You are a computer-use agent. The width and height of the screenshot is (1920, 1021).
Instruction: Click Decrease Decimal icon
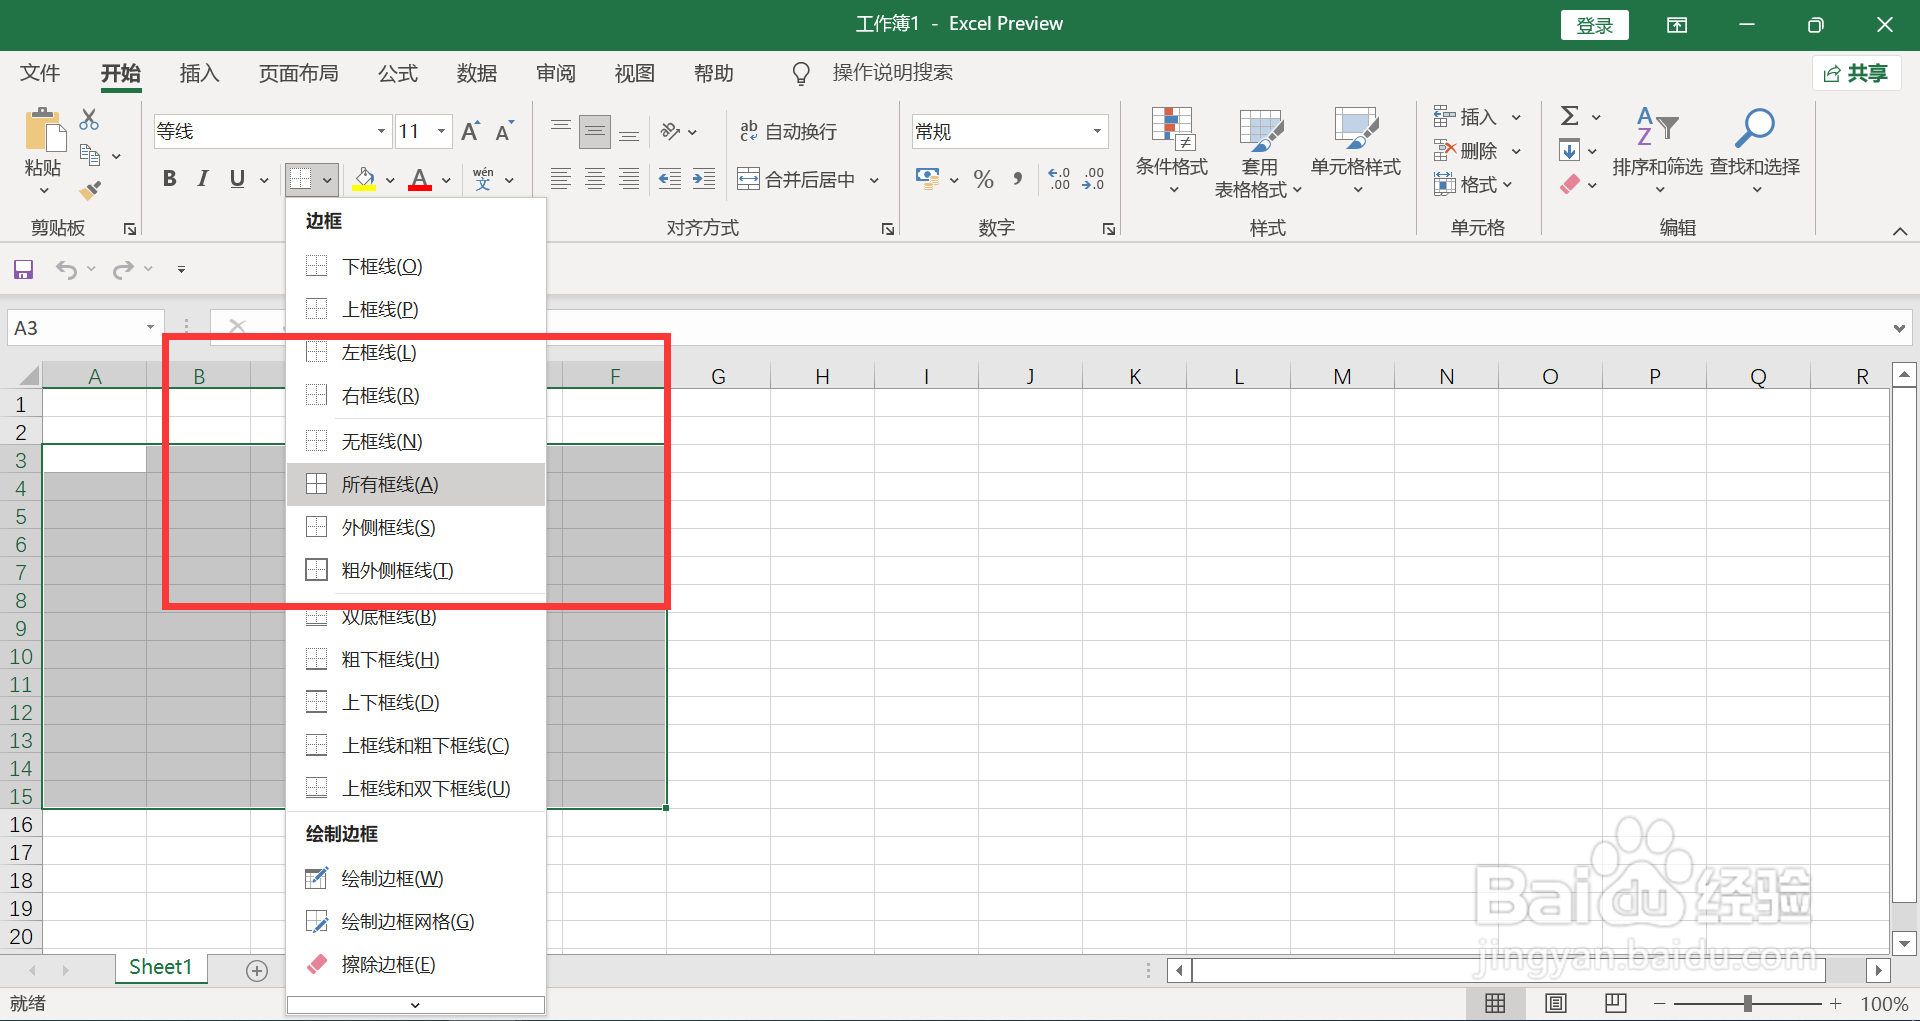tap(1094, 179)
